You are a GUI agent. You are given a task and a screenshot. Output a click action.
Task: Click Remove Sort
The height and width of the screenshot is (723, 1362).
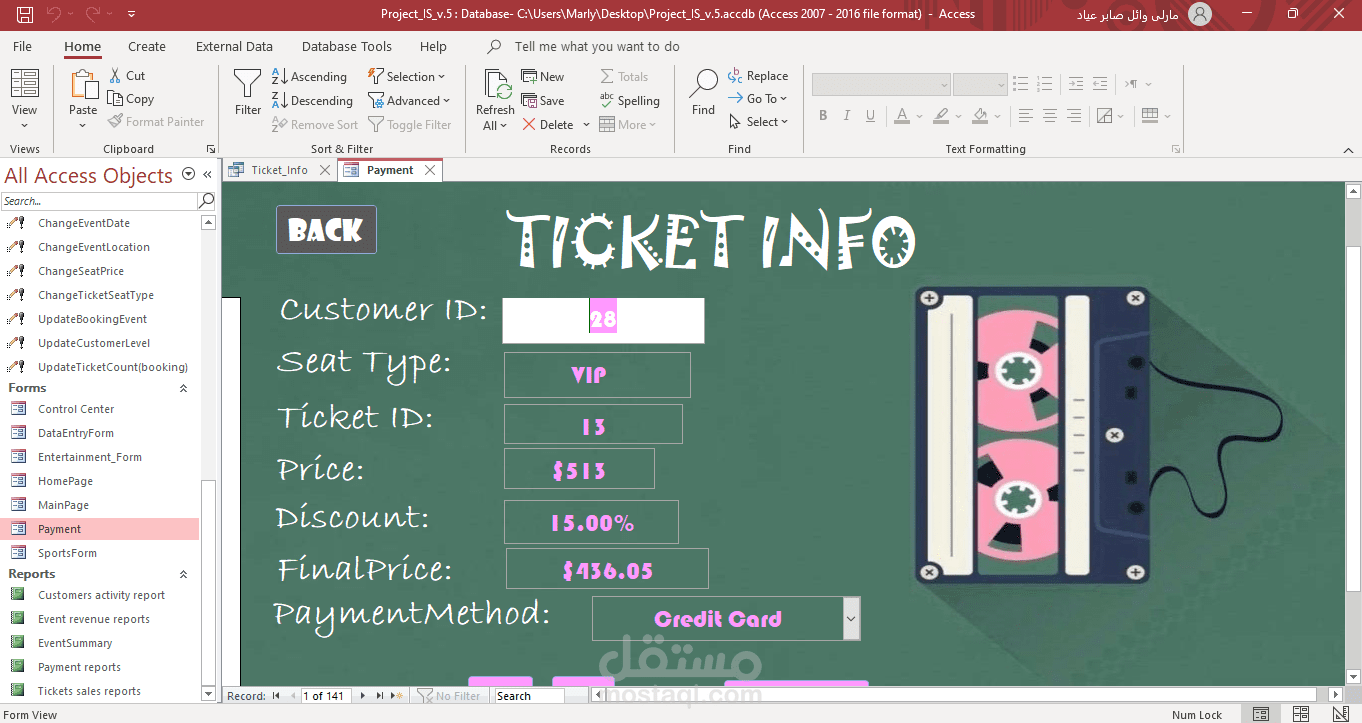coord(314,125)
